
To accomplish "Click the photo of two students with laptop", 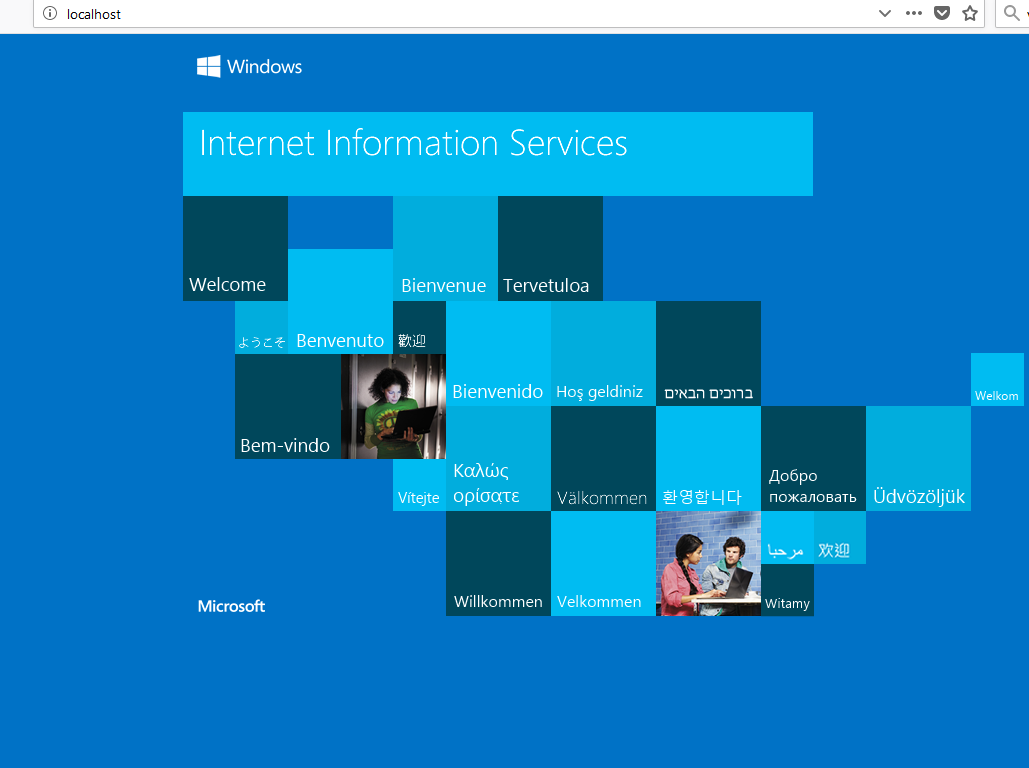I will (x=708, y=563).
